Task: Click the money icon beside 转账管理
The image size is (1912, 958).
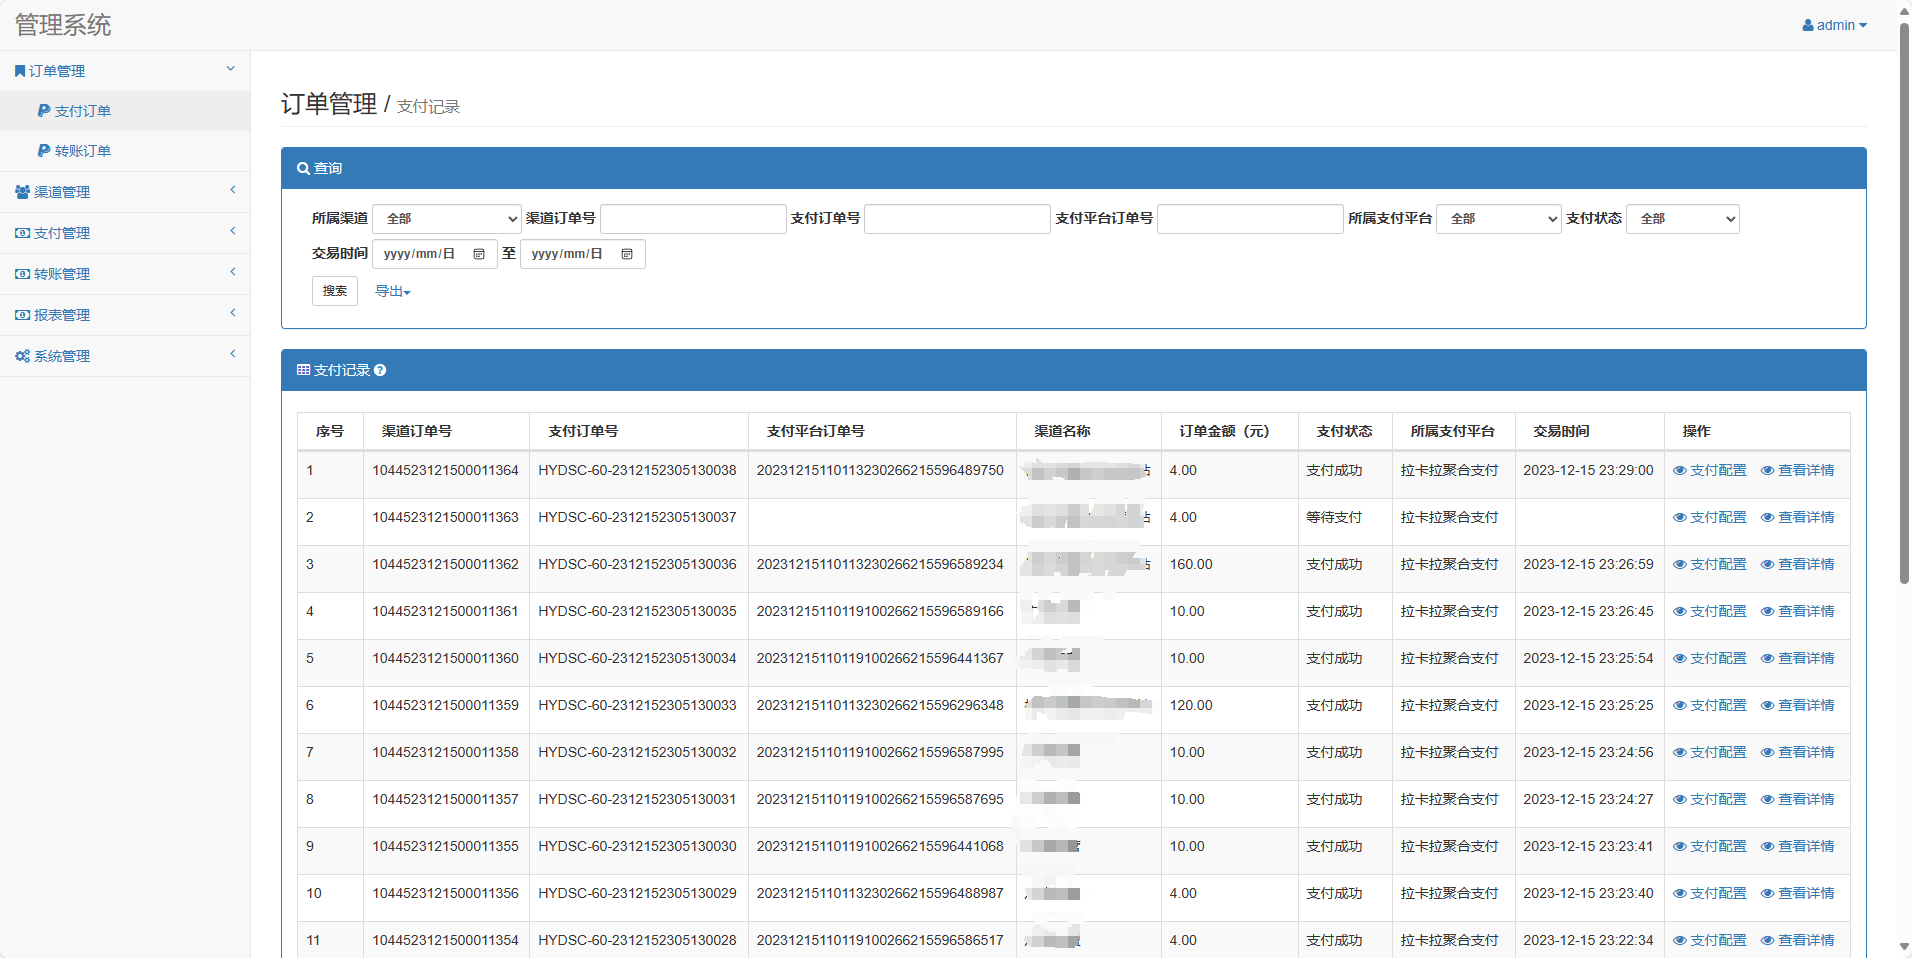Action: click(22, 274)
